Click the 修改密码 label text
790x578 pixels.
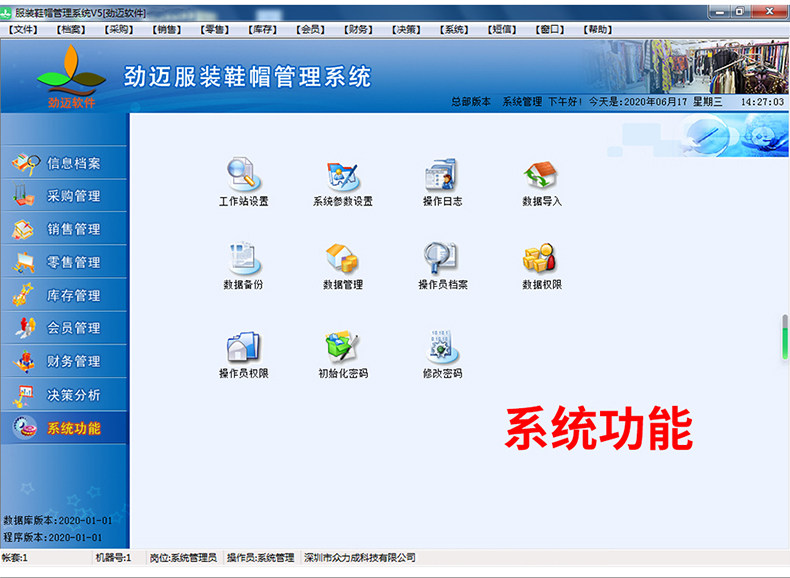[x=442, y=373]
